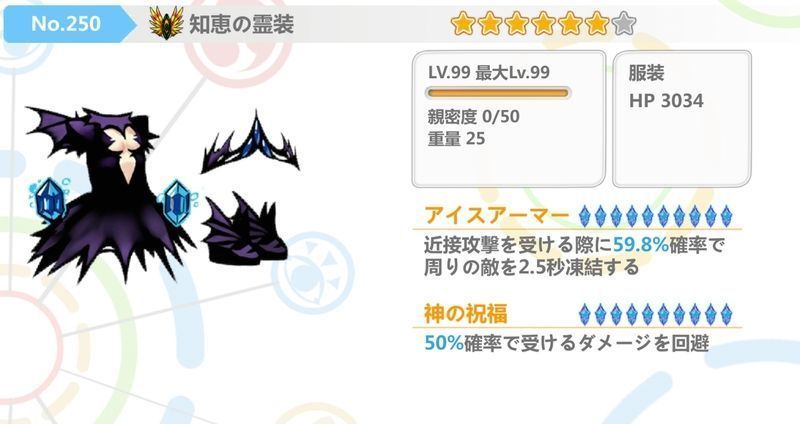800x424 pixels.
Task: Click the 親密度 0/50 intimacy text
Action: 473,117
